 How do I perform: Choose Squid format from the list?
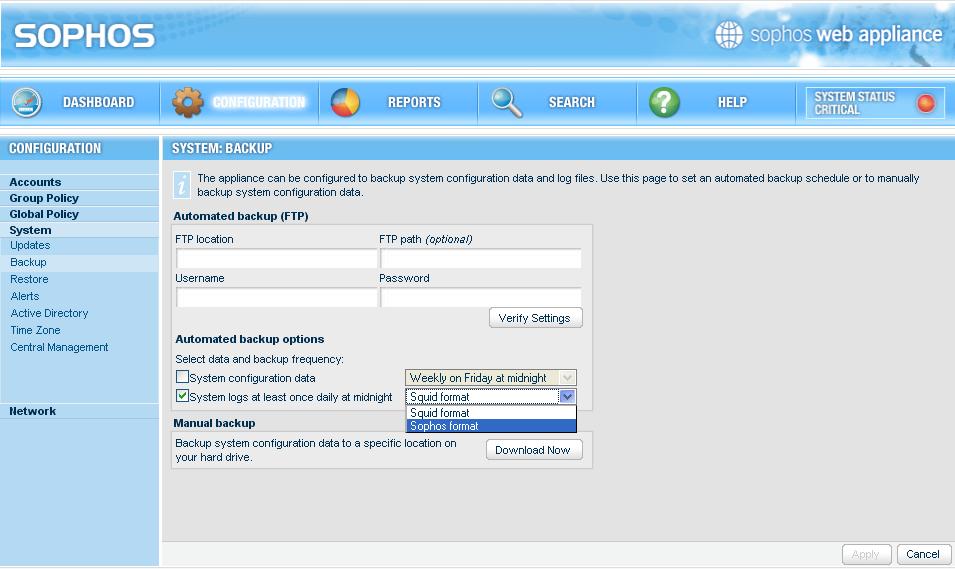tap(491, 412)
